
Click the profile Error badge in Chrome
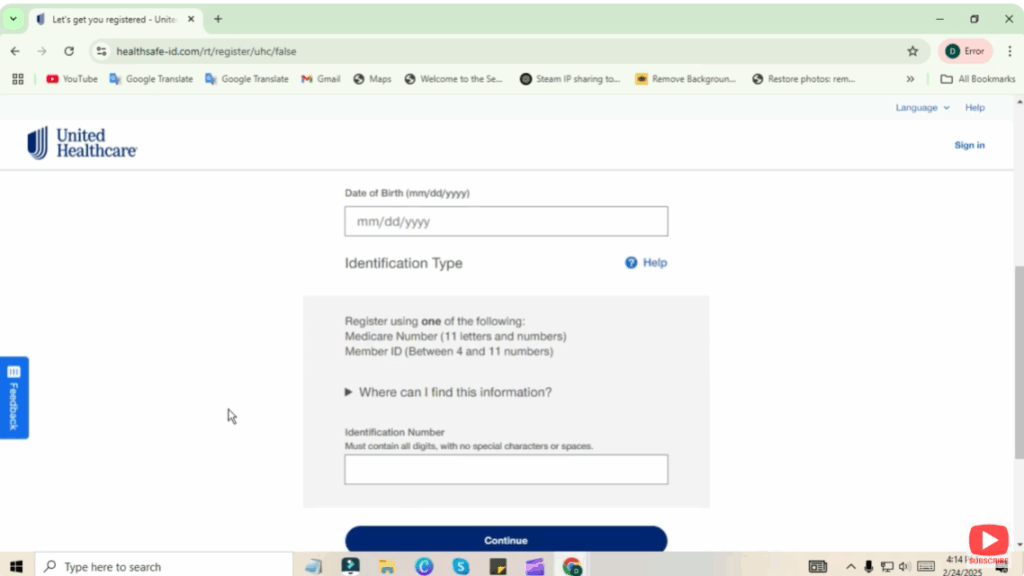click(964, 51)
